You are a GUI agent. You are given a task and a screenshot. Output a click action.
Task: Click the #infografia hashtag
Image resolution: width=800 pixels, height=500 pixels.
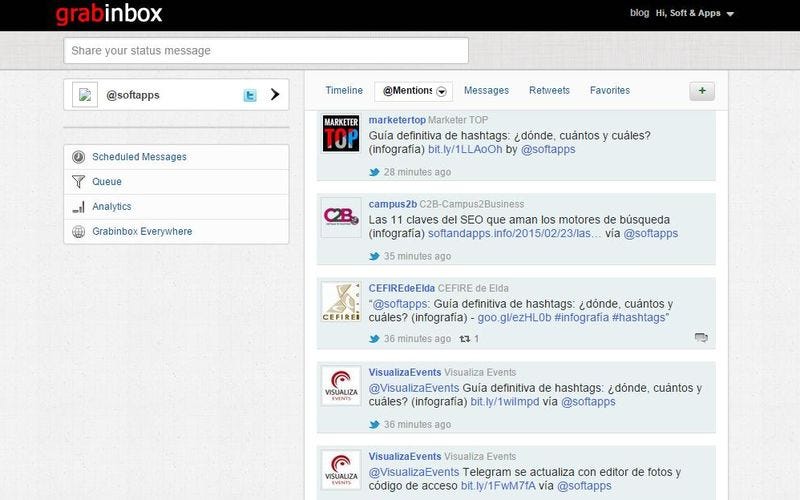click(x=581, y=318)
